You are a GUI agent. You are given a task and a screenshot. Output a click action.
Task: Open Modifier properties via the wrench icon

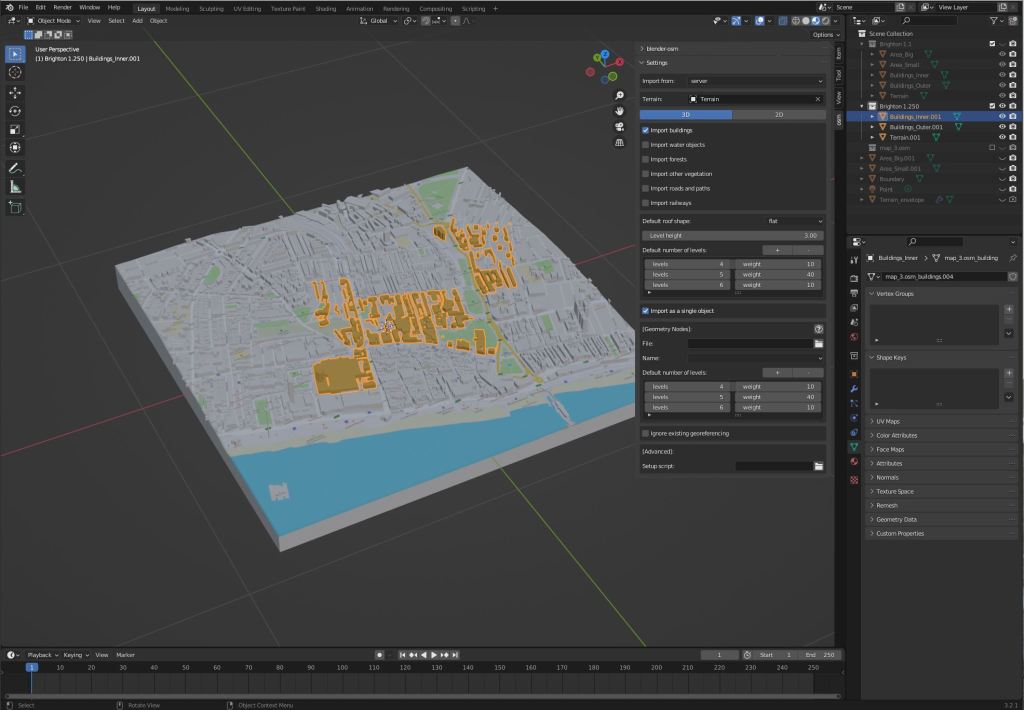click(853, 388)
